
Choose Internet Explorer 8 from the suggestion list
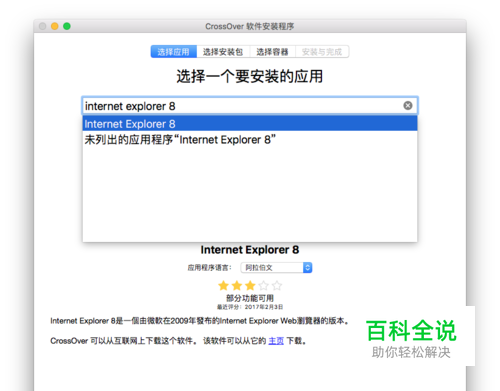(x=250, y=124)
